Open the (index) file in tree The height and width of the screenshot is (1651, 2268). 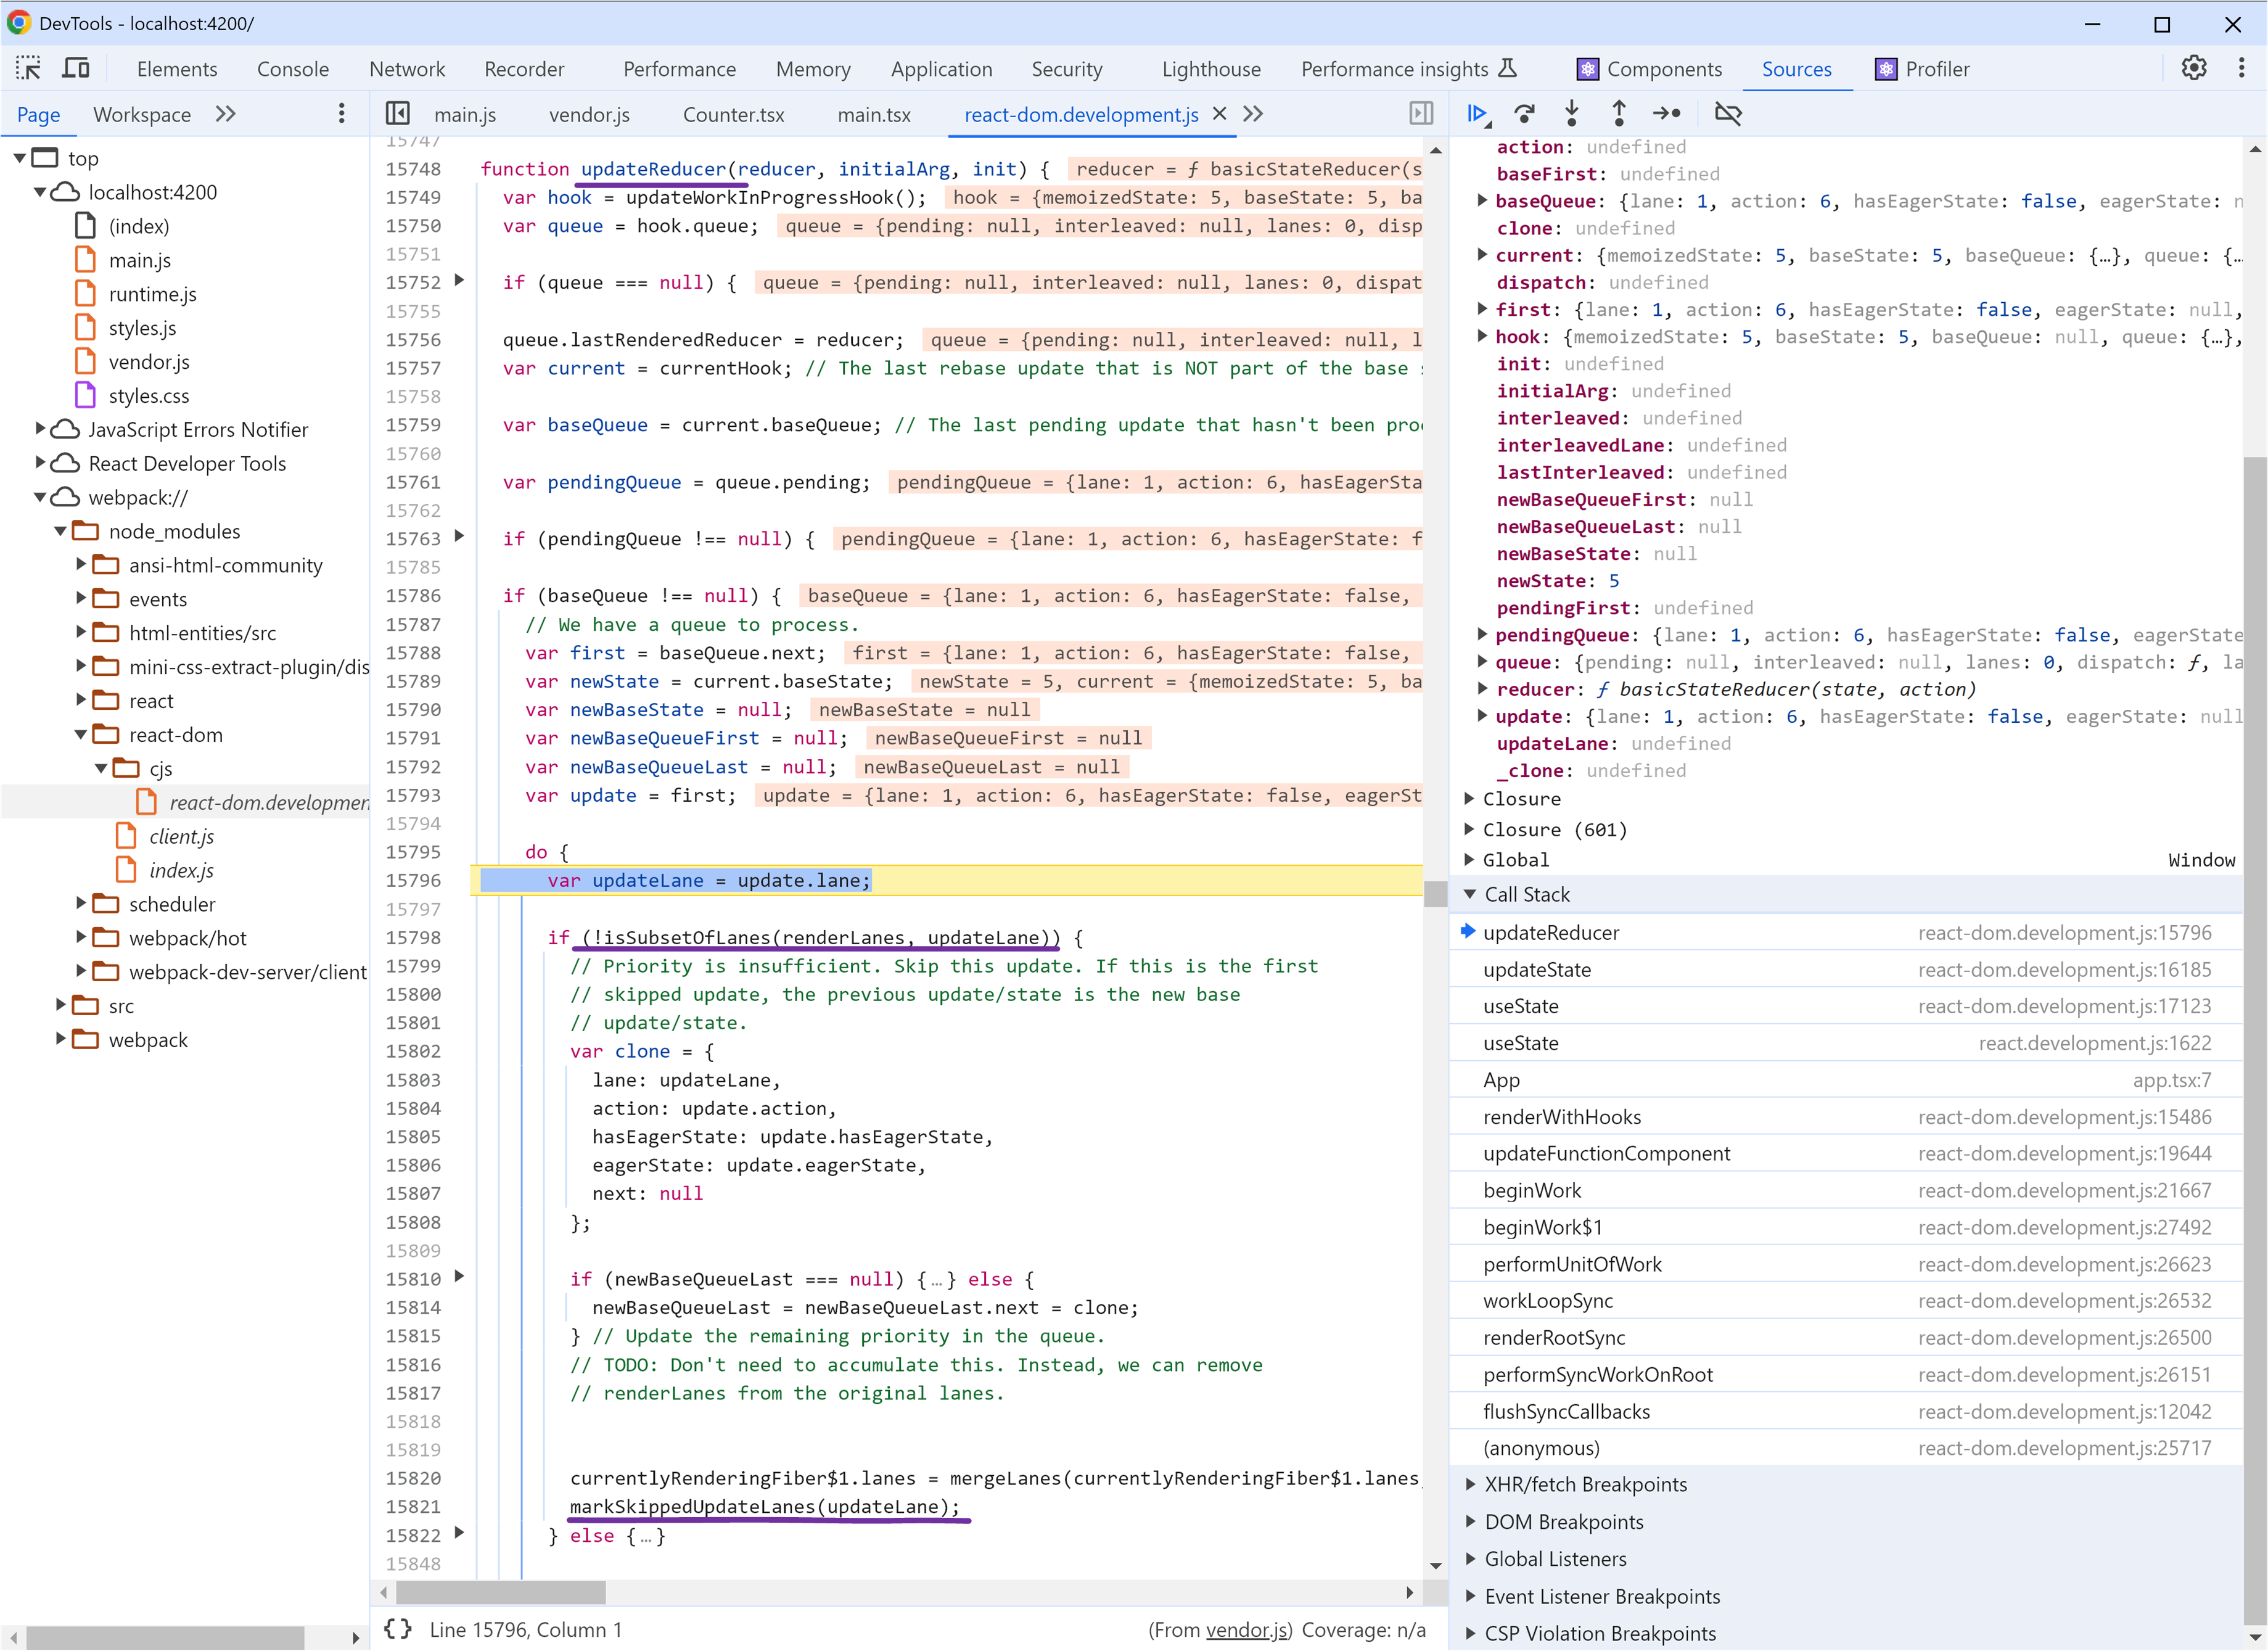(139, 226)
